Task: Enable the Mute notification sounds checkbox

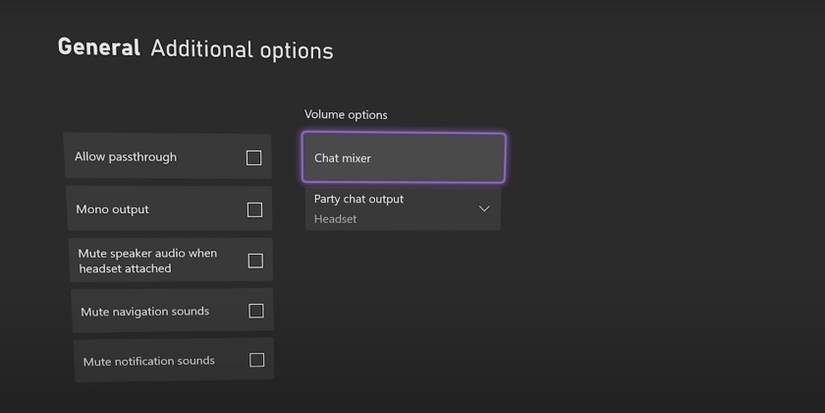Action: point(257,360)
